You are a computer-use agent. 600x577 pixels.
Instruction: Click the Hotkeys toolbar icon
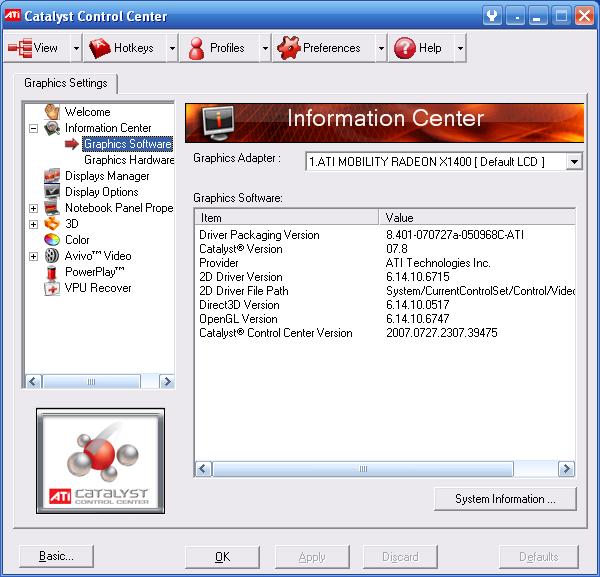(x=100, y=48)
